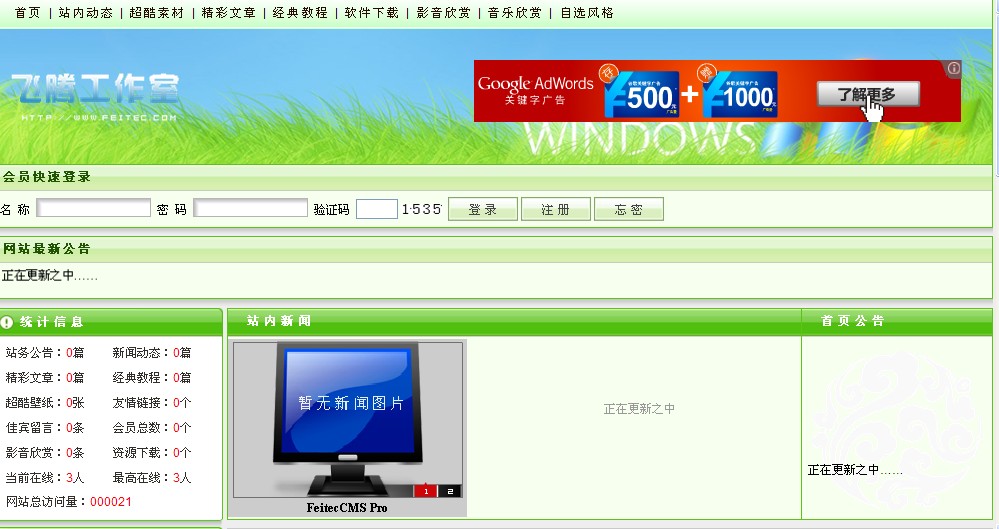Screen dimensions: 999x529
Task: Click the 经典教程:0篇 statistic entry
Action: coord(152,377)
